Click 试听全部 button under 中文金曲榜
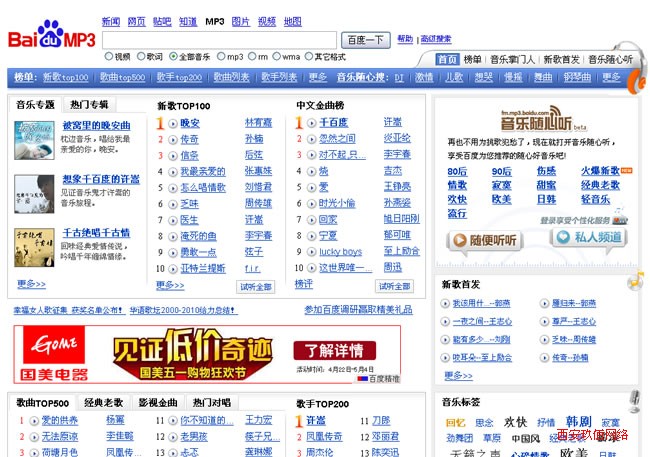The width and height of the screenshot is (650, 457). coord(394,286)
